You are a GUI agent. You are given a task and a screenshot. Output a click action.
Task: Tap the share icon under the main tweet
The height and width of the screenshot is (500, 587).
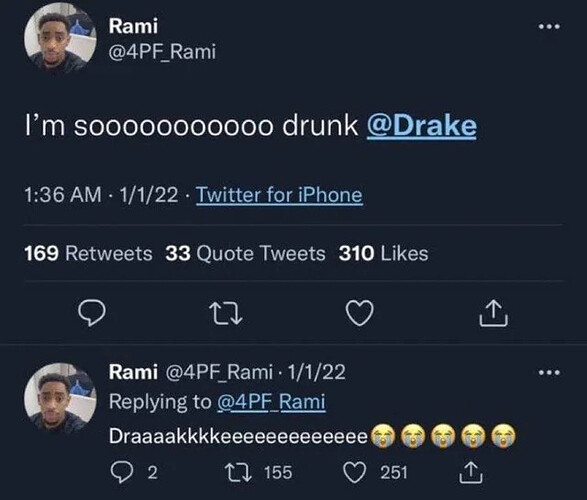(x=493, y=313)
